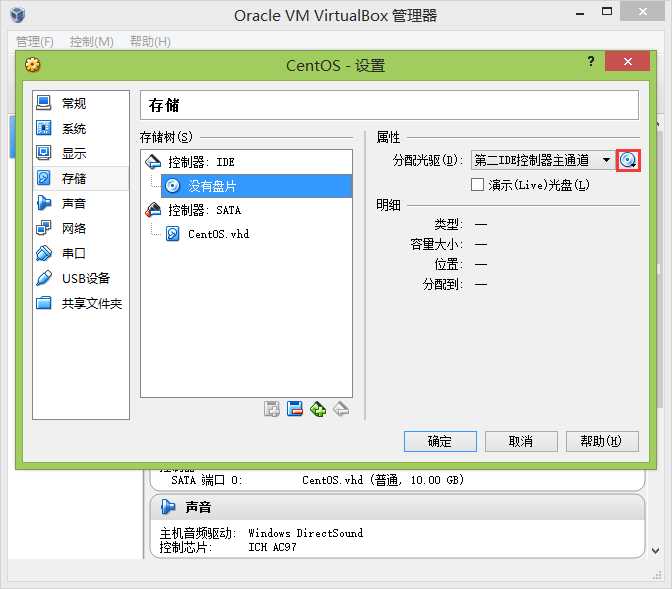Click the 共享文件夹 label in settings list
The image size is (672, 589).
click(x=92, y=303)
